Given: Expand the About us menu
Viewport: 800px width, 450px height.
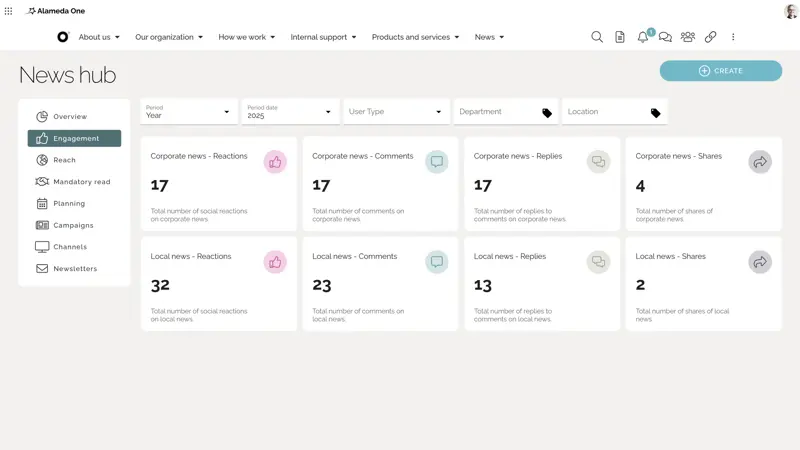Looking at the screenshot, I should pyautogui.click(x=99, y=37).
